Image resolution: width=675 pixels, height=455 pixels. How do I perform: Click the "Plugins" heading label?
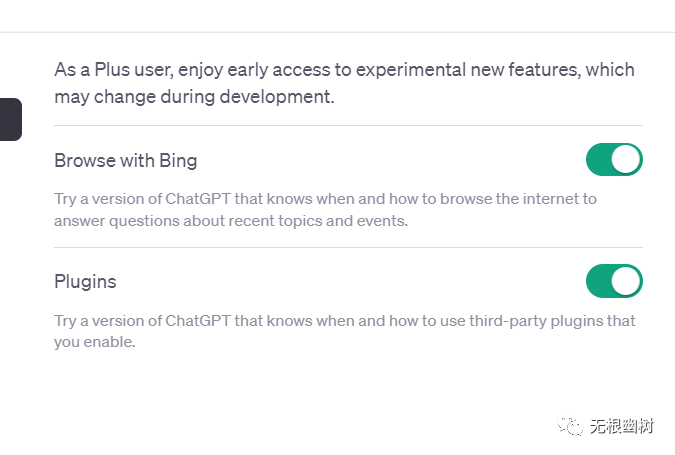(x=85, y=282)
